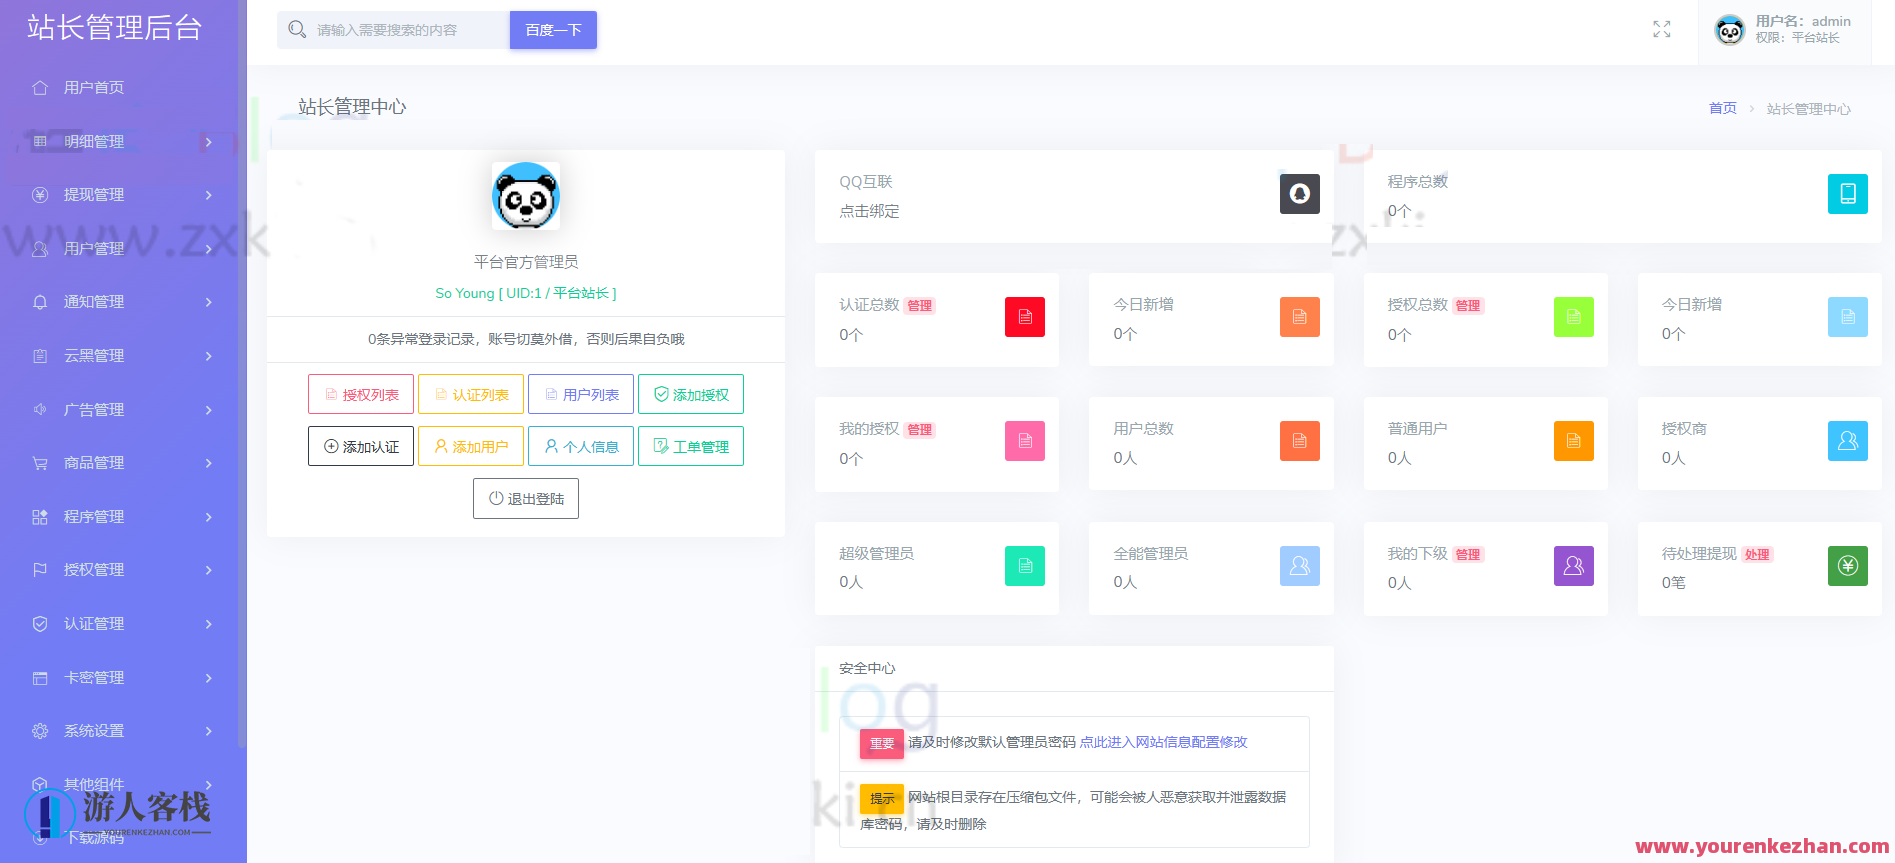Click the fullscreen toggle icon in header
1895x863 pixels.
[x=1661, y=30]
